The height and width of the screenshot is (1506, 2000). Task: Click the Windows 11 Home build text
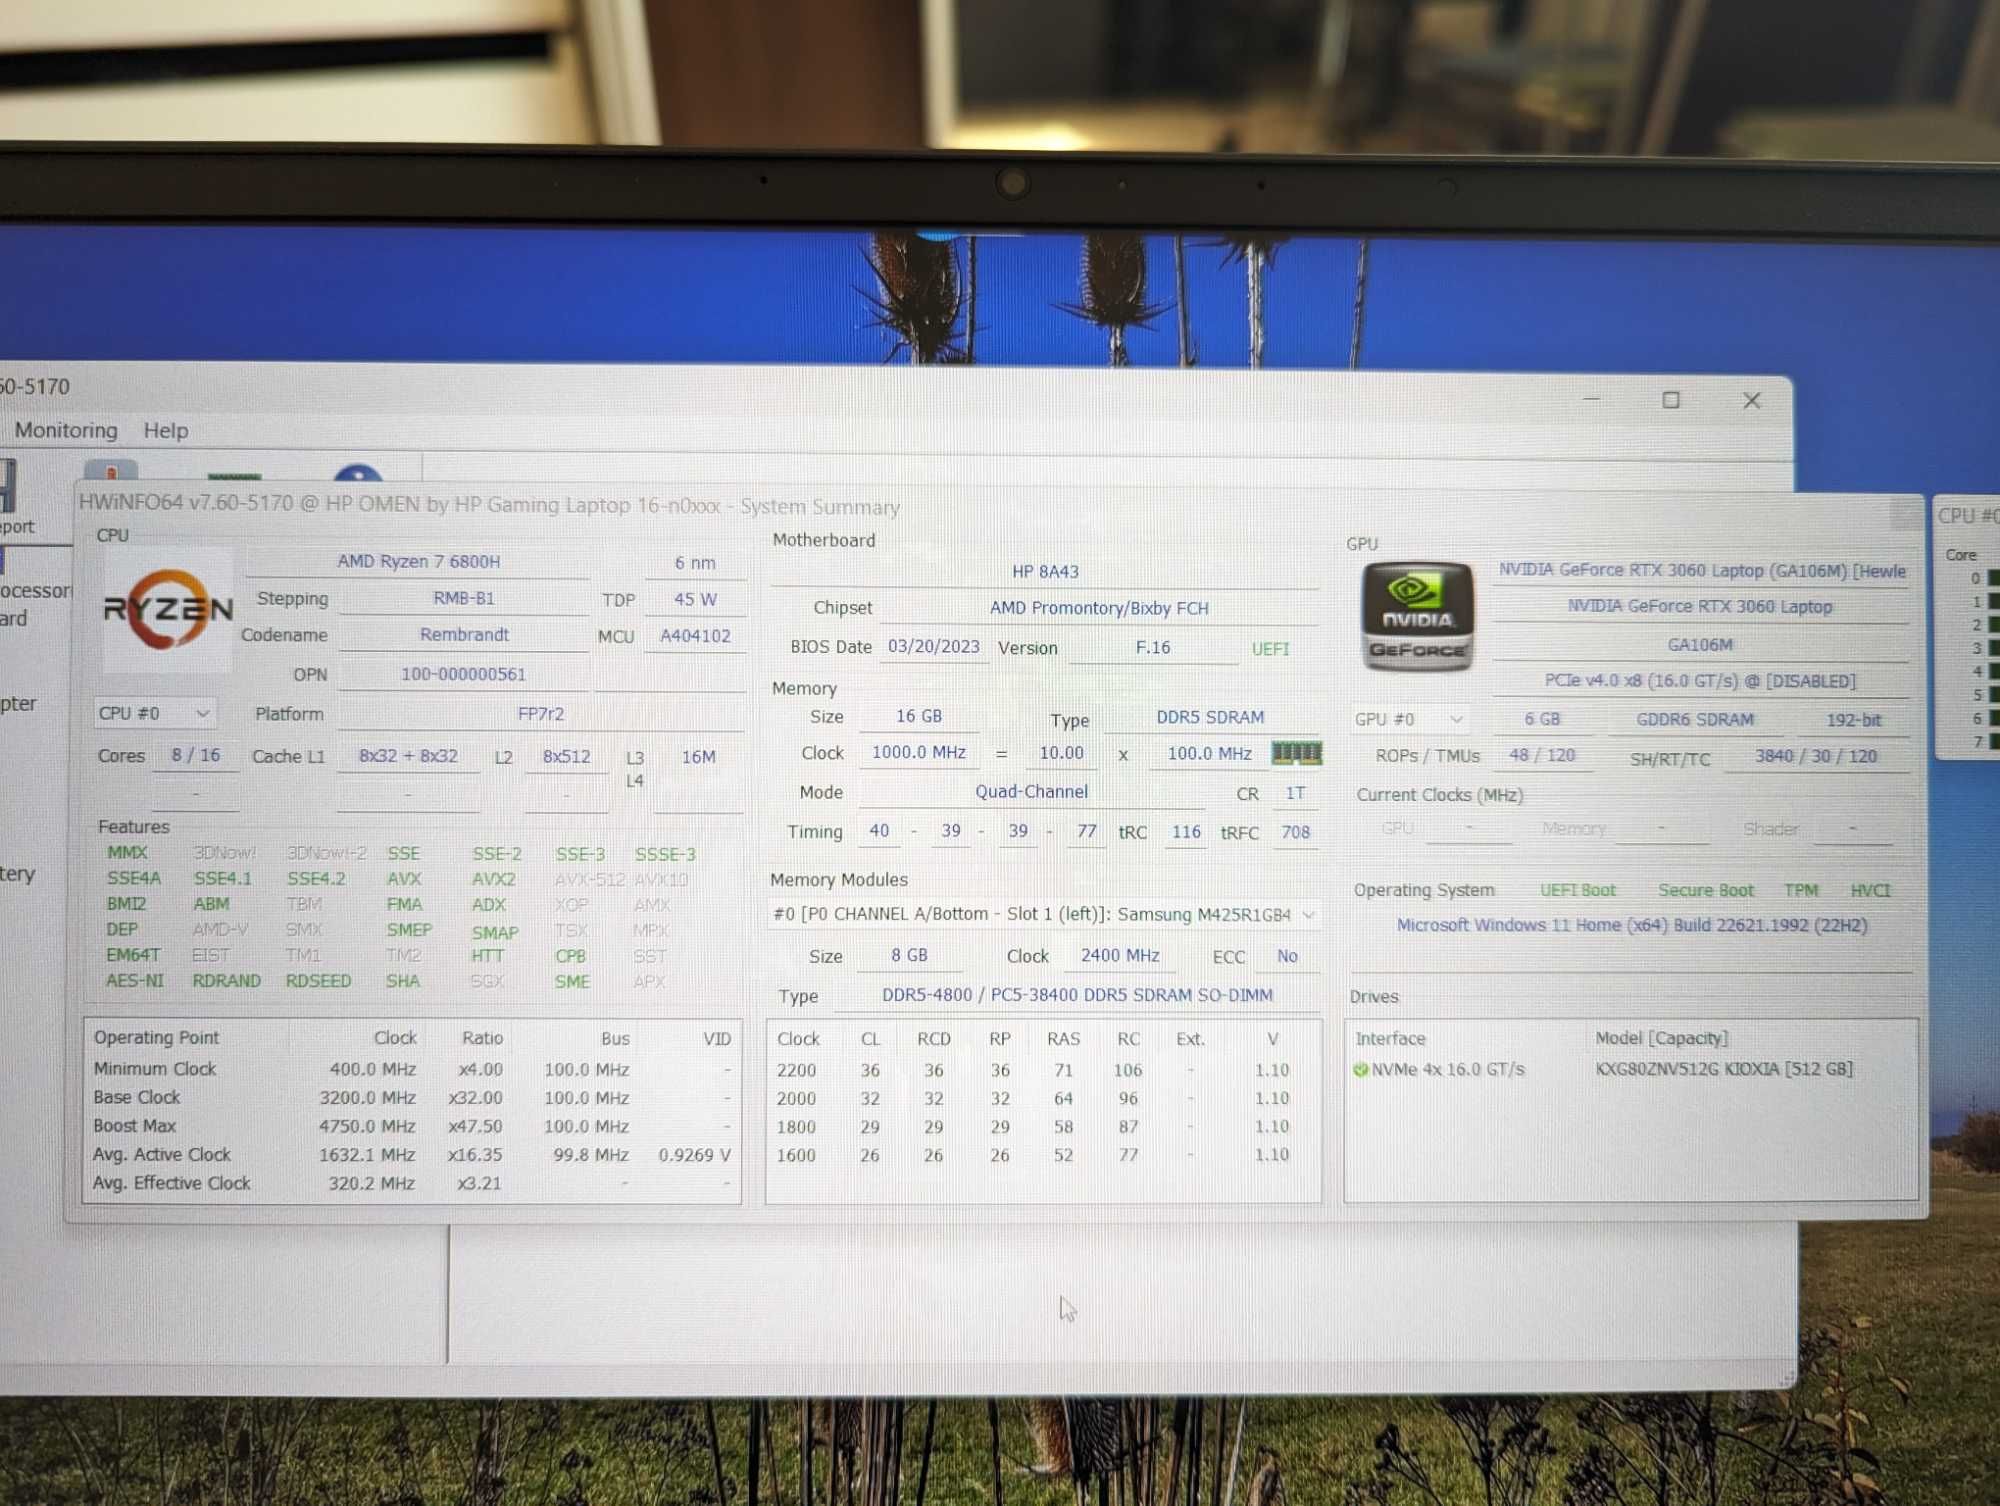coord(1632,925)
